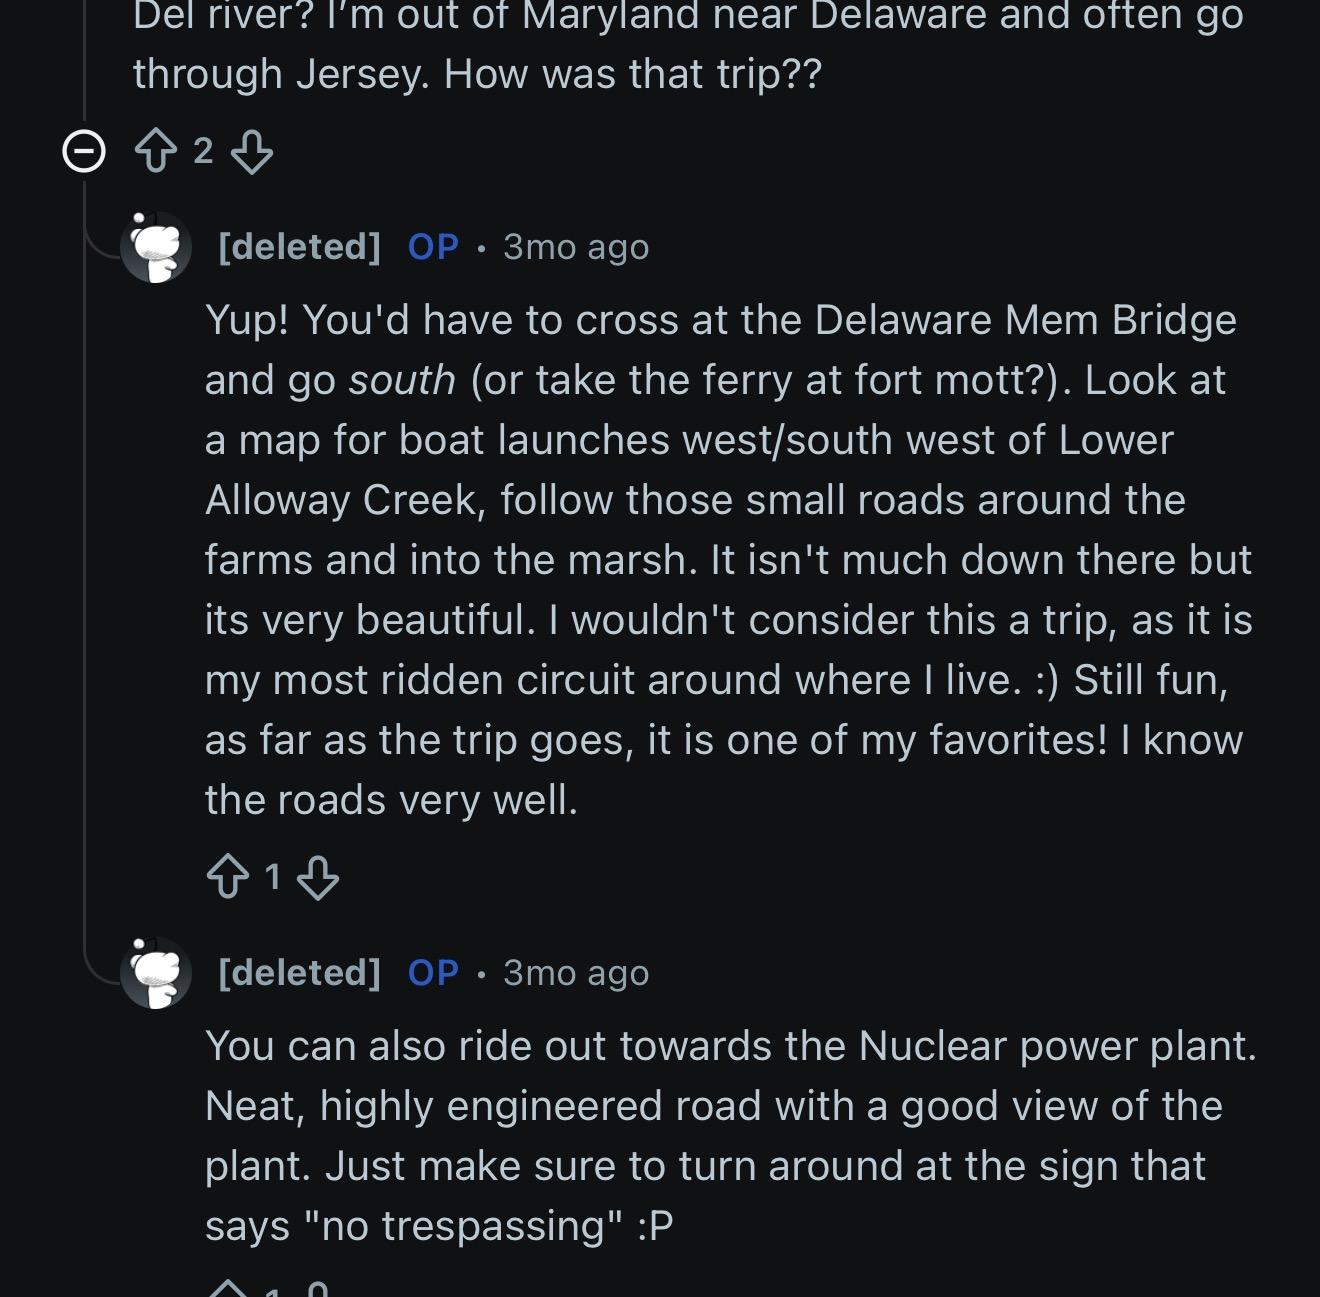
Task: Downvote the "How was that trip??" comment
Action: coord(251,152)
